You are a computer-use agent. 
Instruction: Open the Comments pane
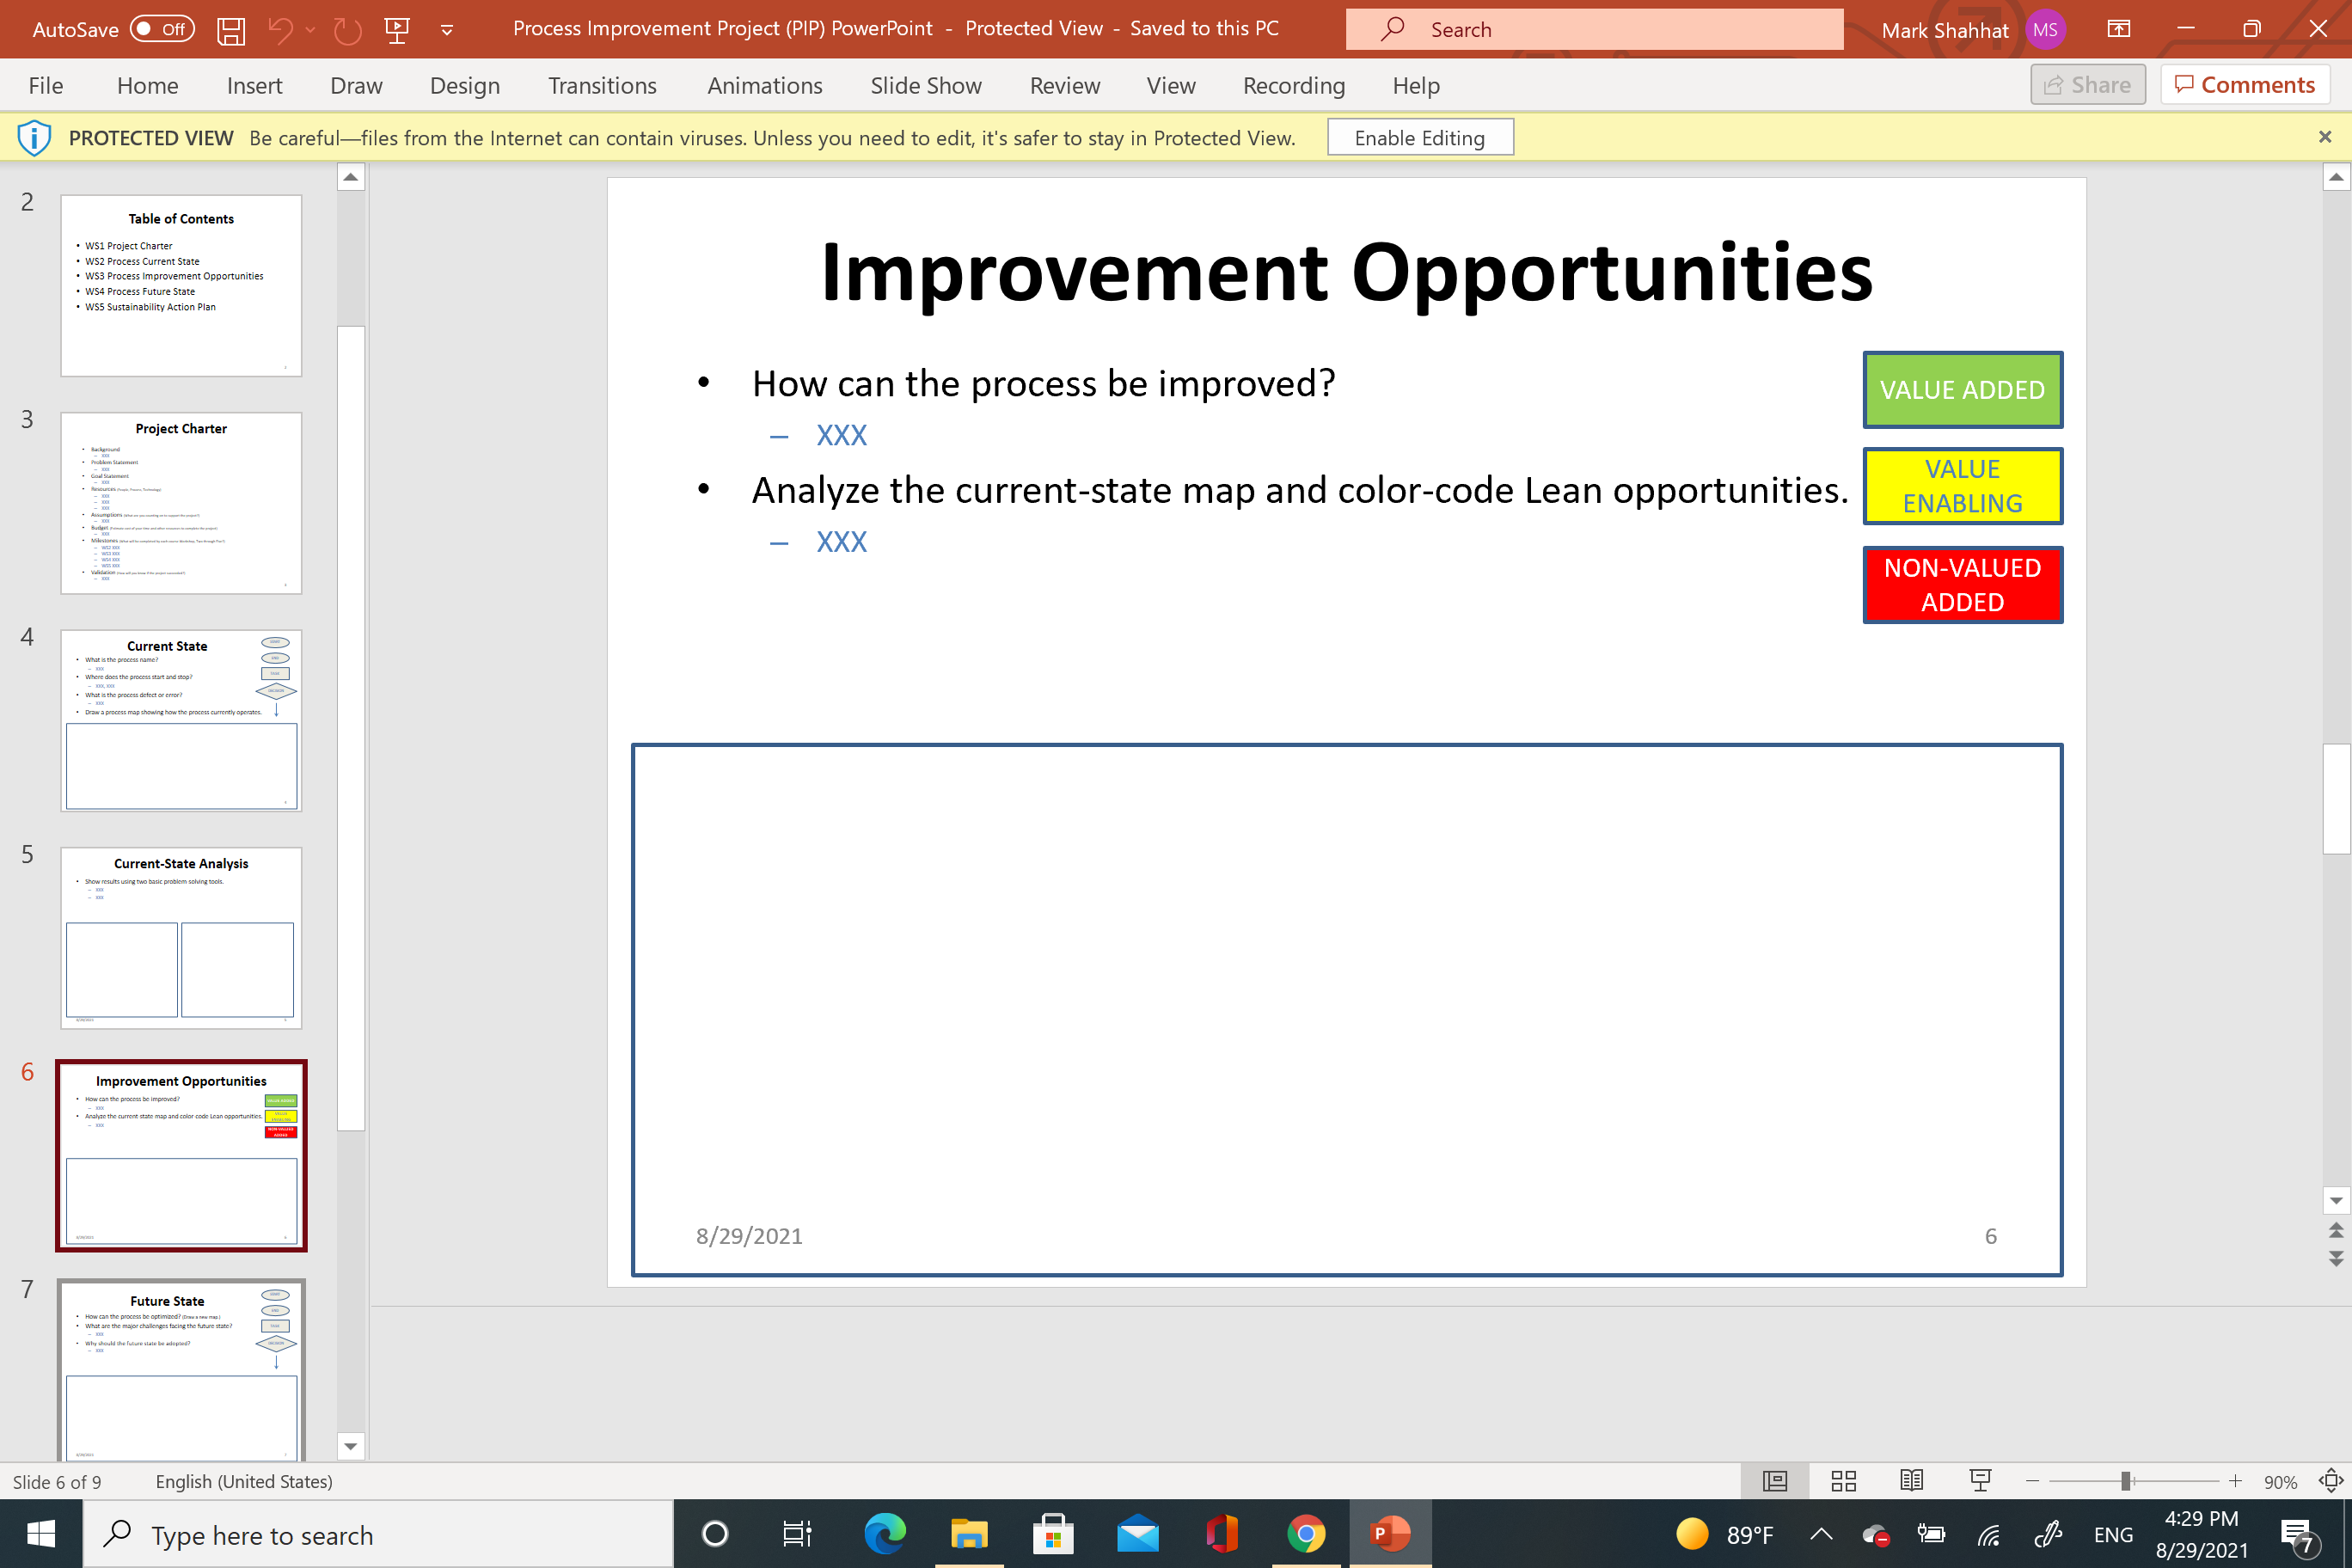(2244, 84)
